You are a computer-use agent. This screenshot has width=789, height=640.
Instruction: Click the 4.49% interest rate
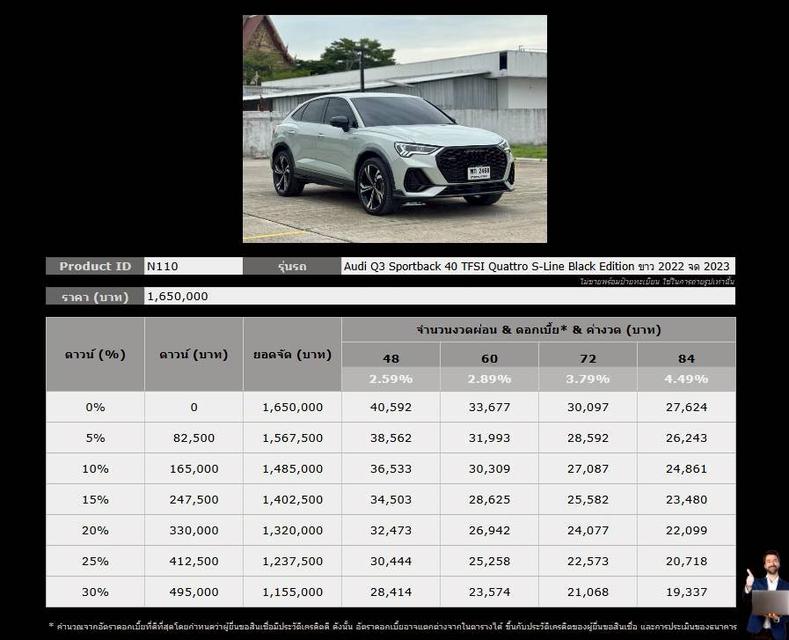click(686, 379)
